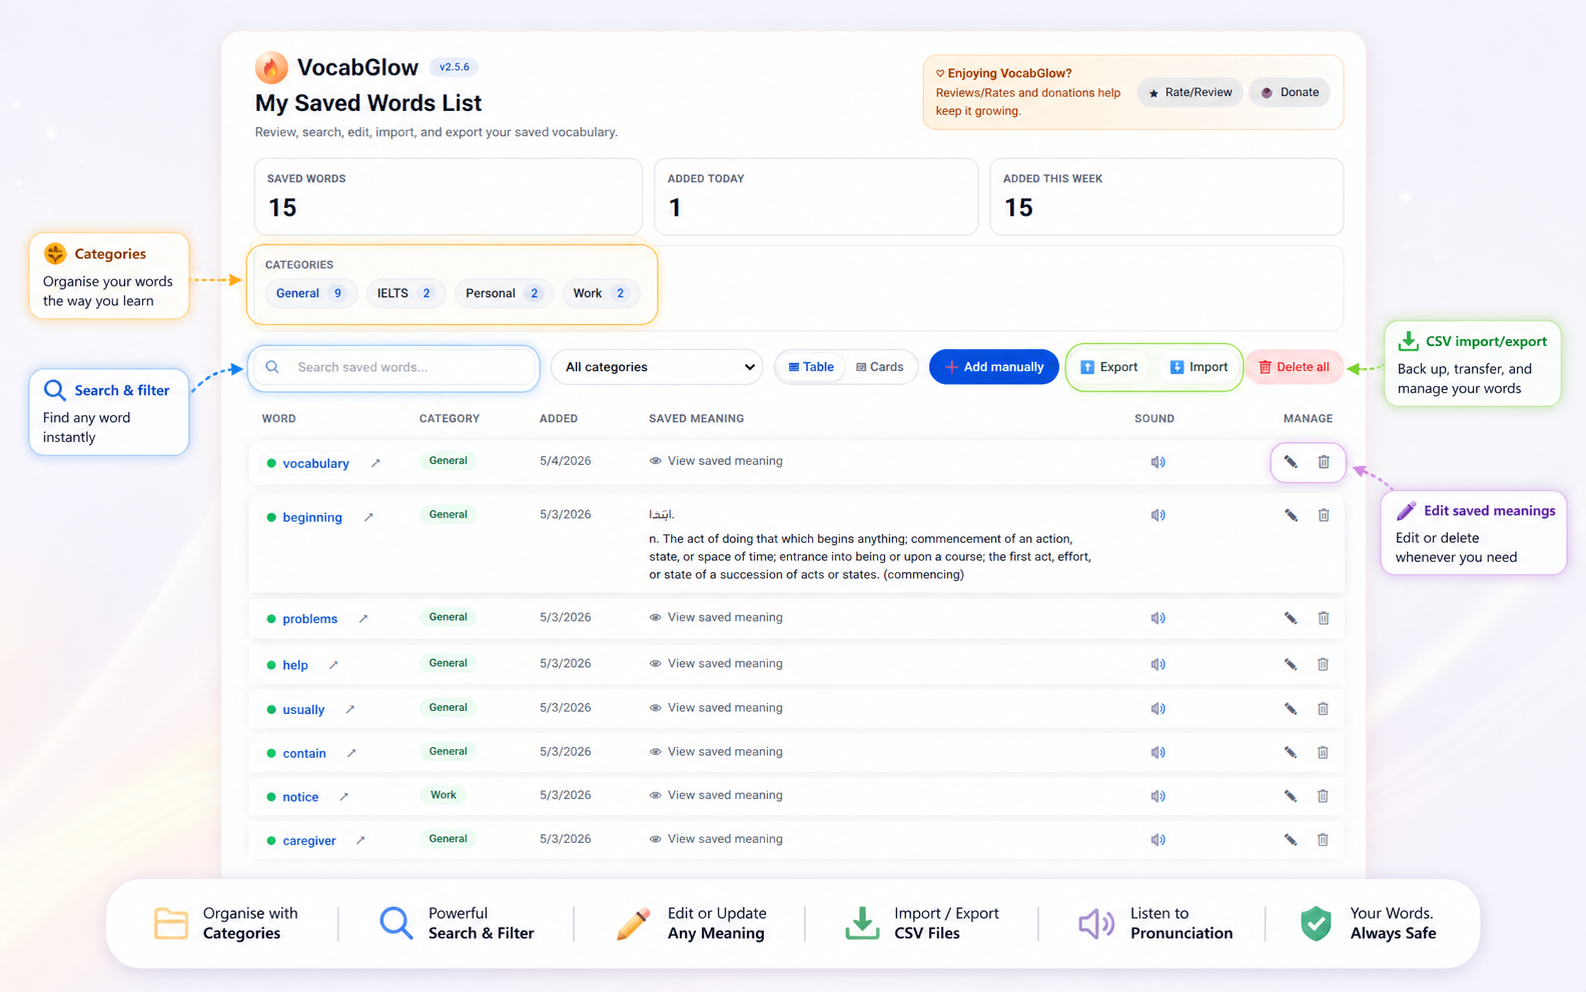Show saved meaning for caregiver
The width and height of the screenshot is (1586, 992).
[716, 839]
